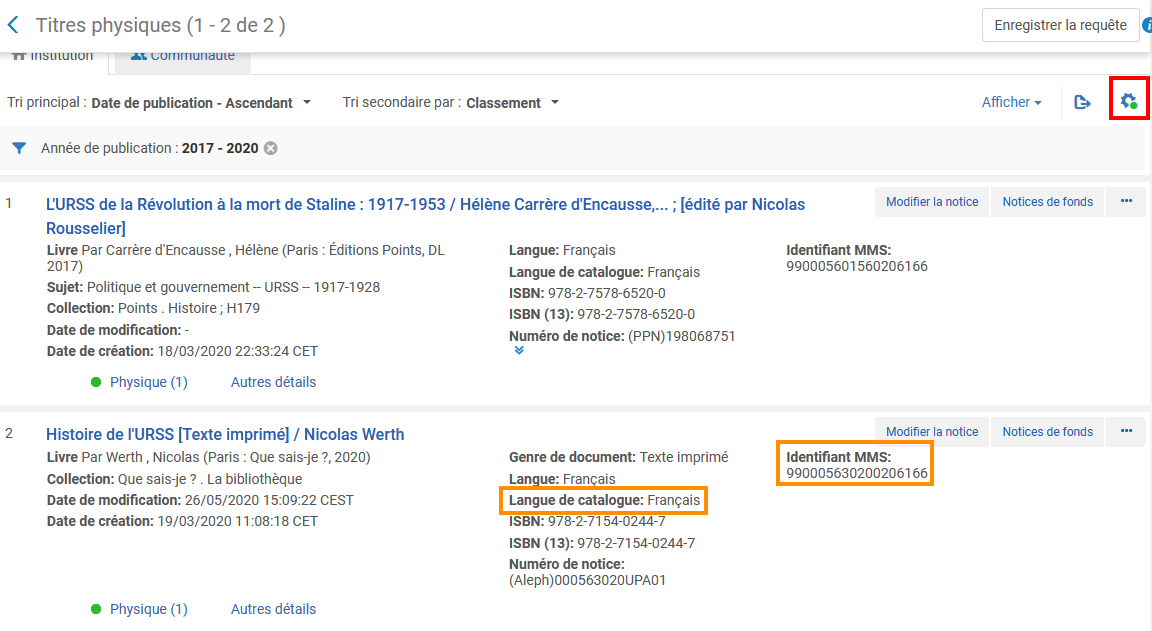Open the Histoire de l'URSS title link
Image resolution: width=1152 pixels, height=631 pixels.
225,434
